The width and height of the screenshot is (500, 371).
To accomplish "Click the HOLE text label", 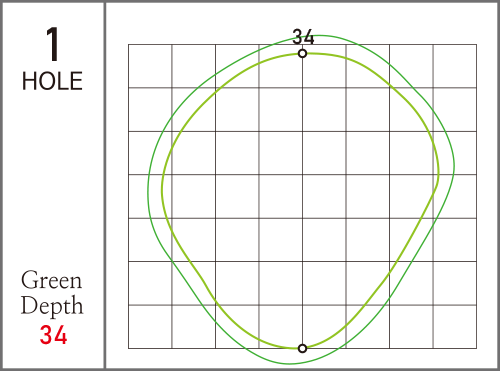I will (x=52, y=81).
